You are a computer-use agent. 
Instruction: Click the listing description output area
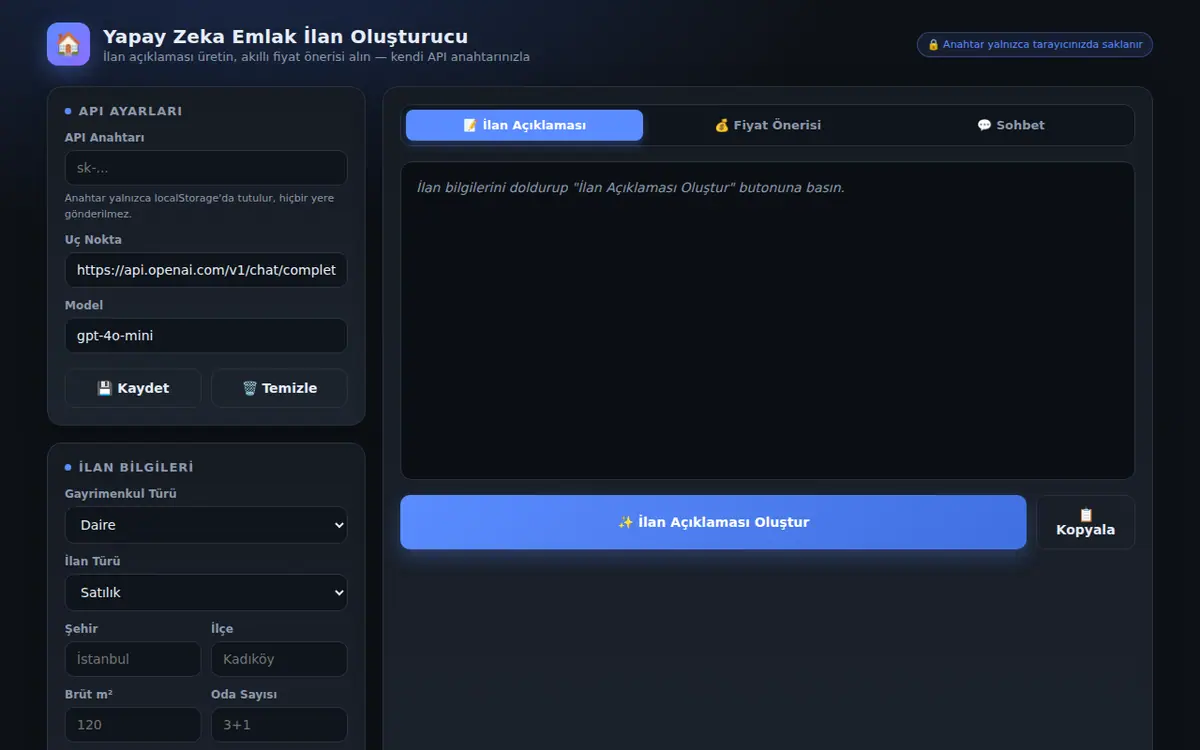tap(768, 321)
